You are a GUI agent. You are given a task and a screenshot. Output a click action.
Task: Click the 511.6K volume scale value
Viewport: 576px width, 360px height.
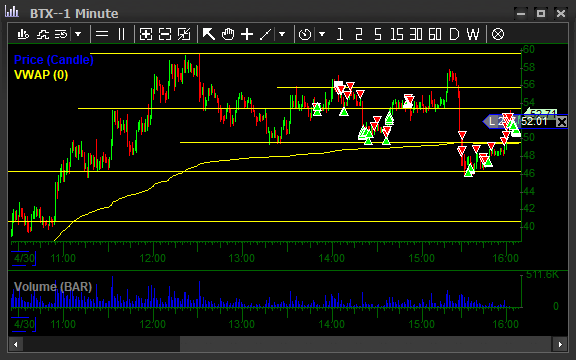[542, 275]
